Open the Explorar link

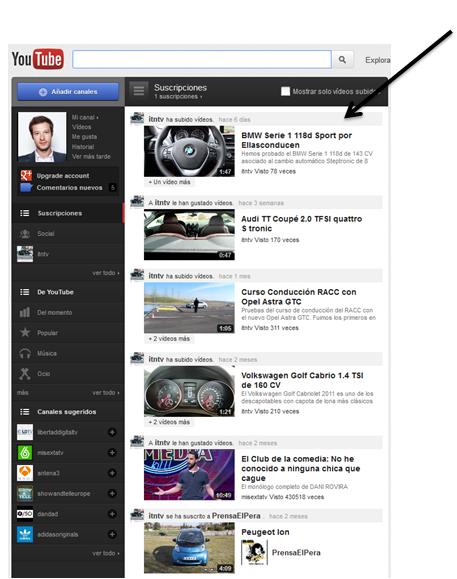(377, 60)
